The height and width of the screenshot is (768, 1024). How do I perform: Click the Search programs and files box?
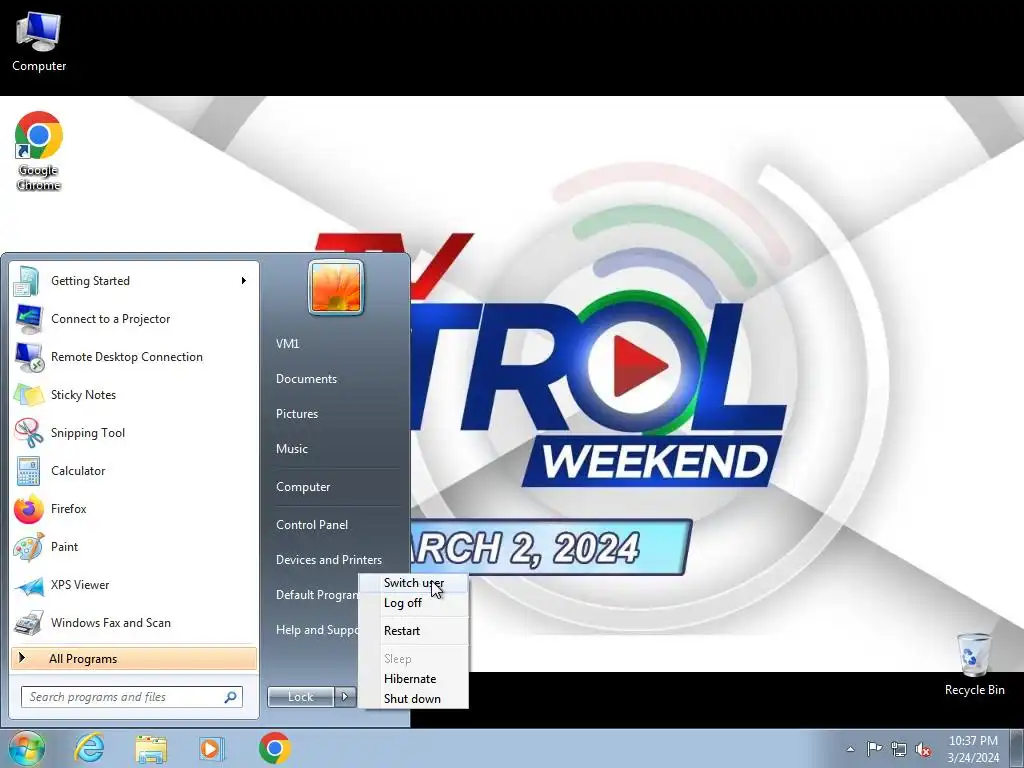[x=132, y=697]
